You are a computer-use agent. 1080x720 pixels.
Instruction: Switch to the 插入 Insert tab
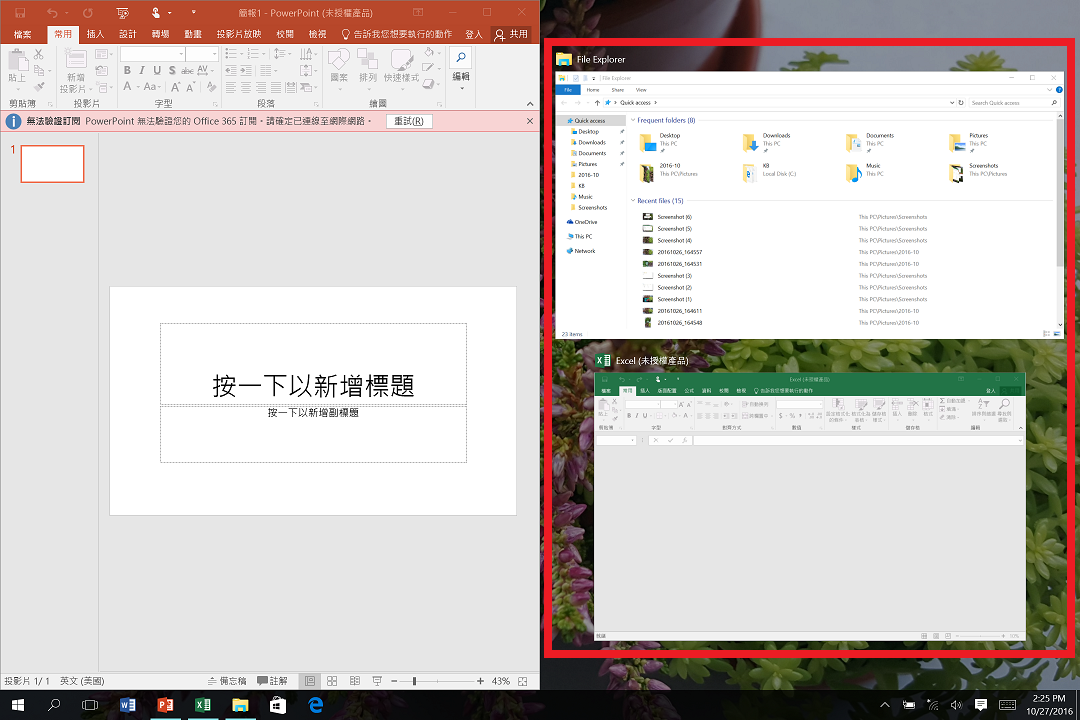point(95,34)
